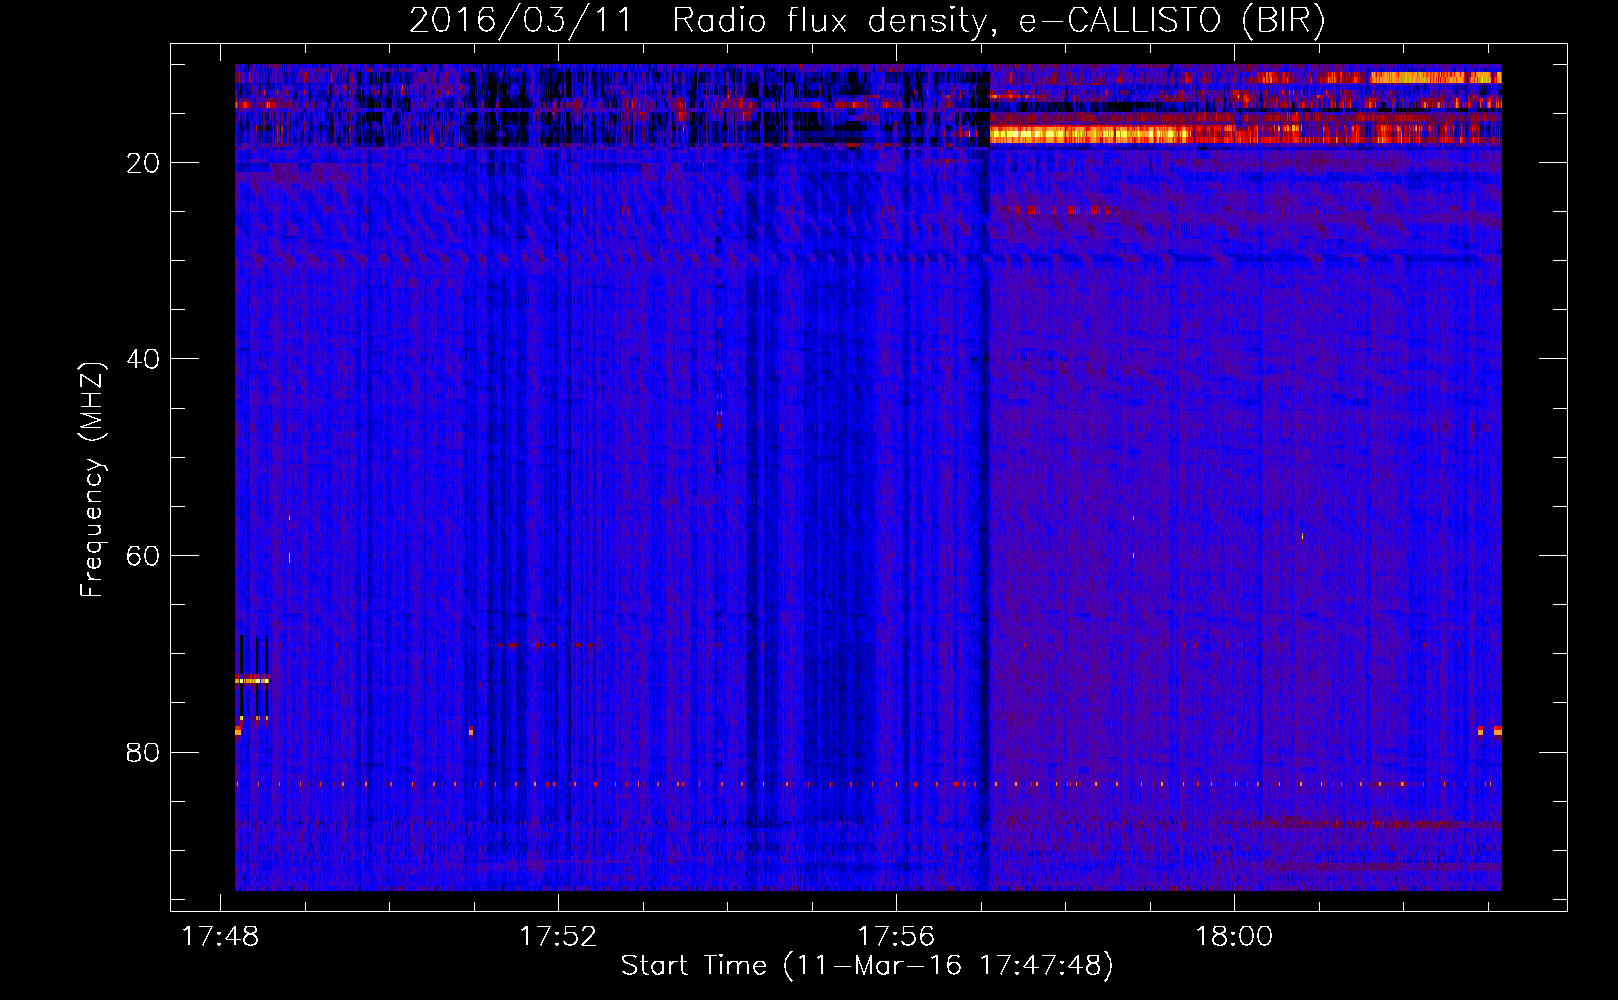Image resolution: width=1618 pixels, height=1000 pixels.
Task: Click the "80" frequency tick label
Action: click(x=143, y=752)
